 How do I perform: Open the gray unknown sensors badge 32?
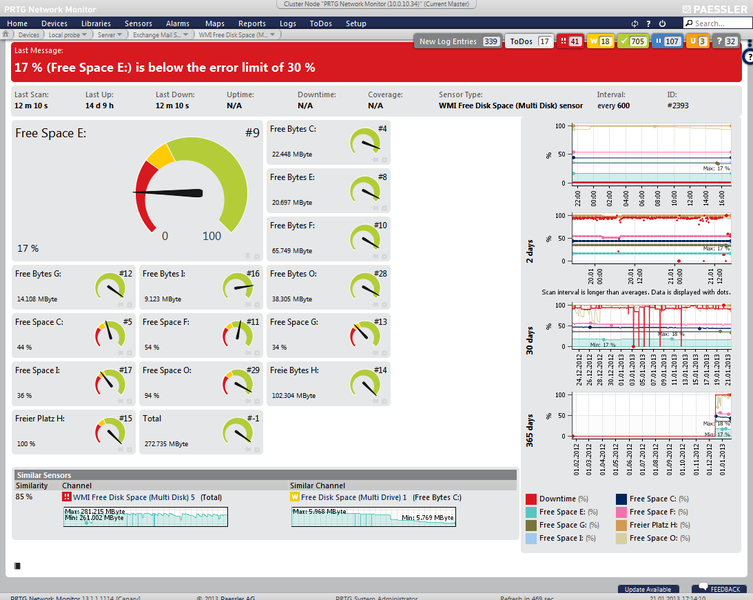click(x=726, y=41)
